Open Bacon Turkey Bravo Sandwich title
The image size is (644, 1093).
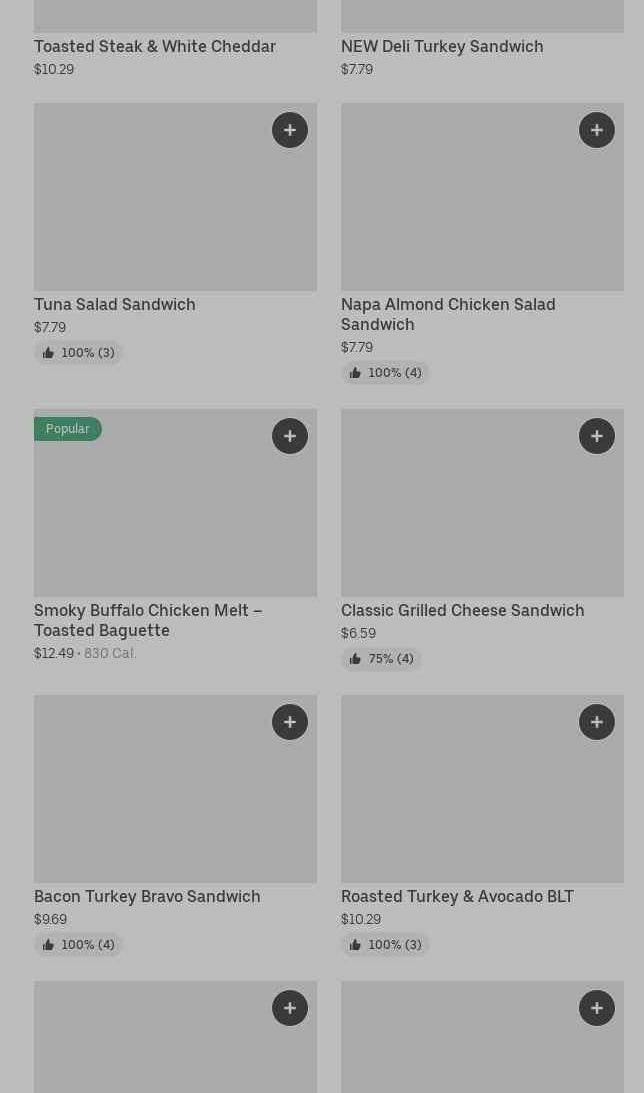pyautogui.click(x=147, y=896)
